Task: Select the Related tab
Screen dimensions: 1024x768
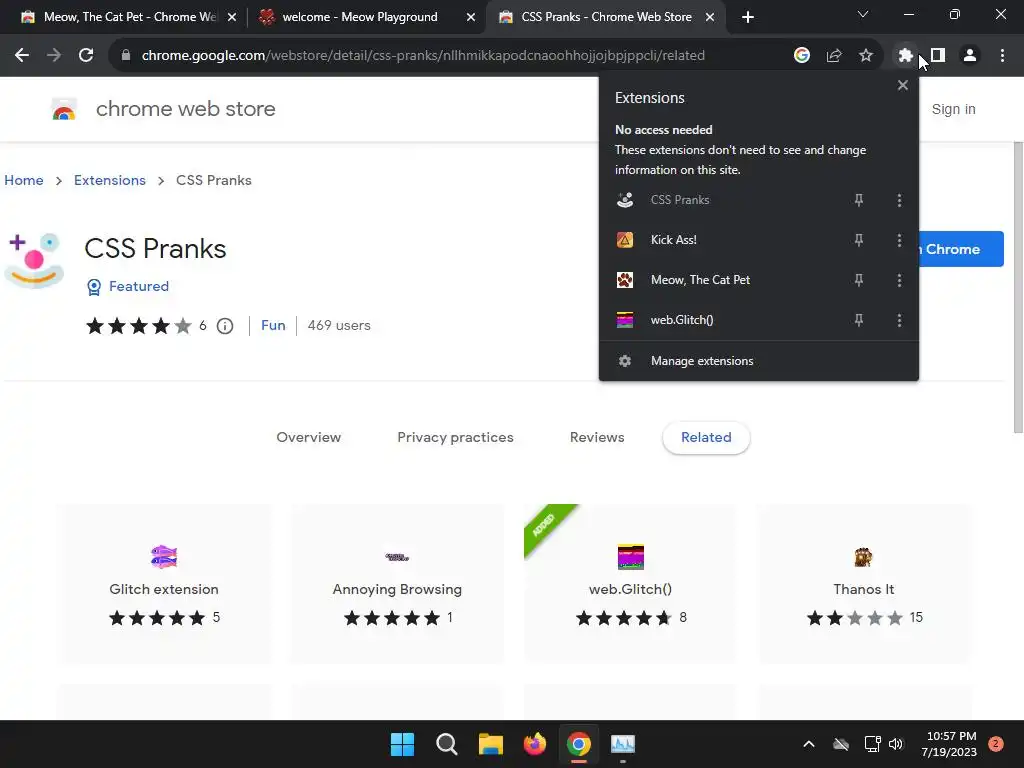Action: 706,438
